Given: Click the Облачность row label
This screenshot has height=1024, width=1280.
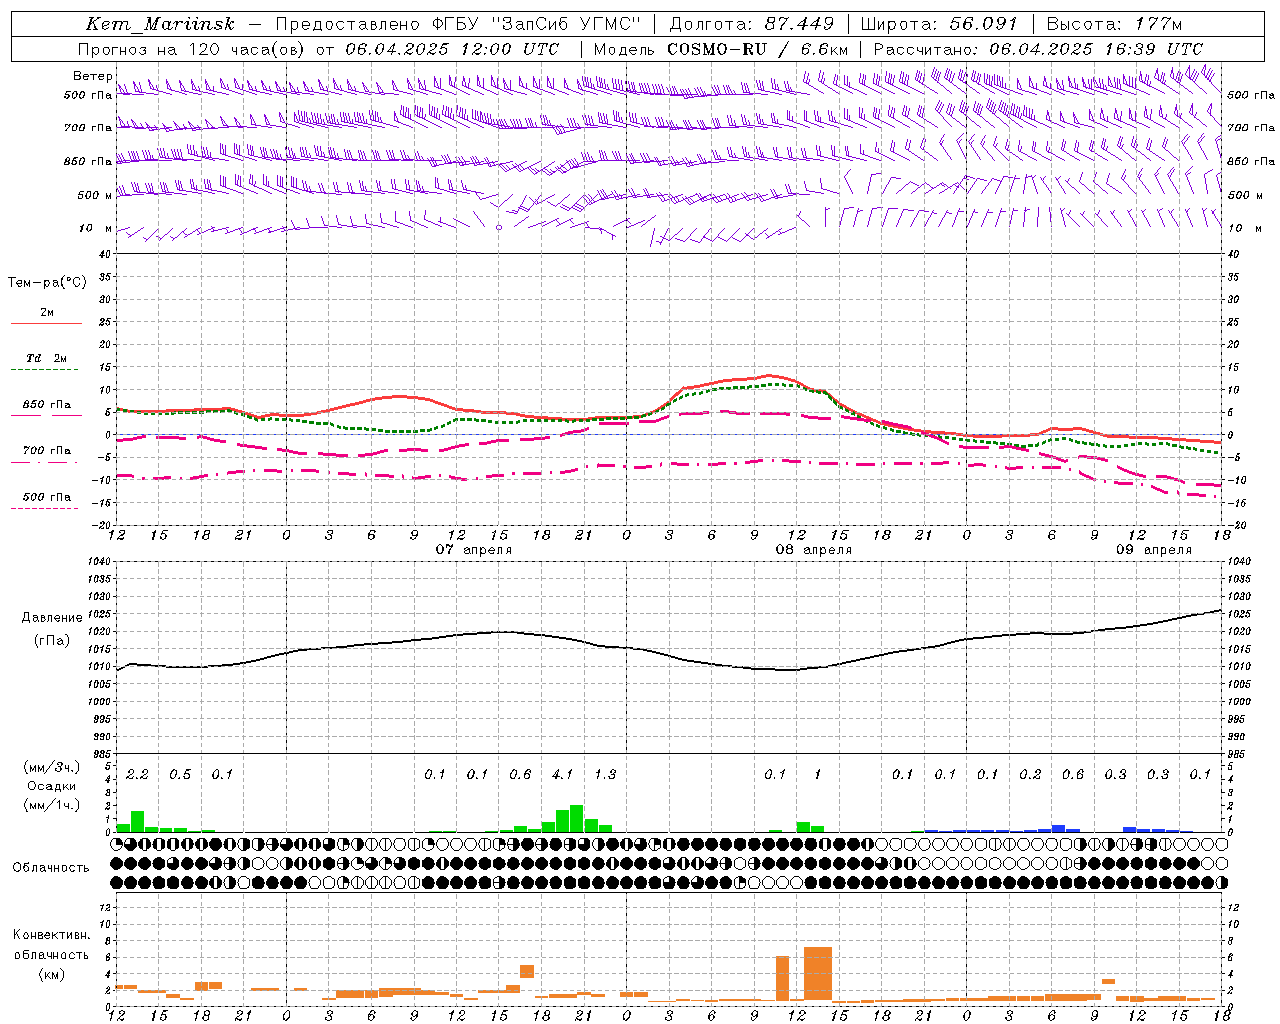Looking at the screenshot, I should coord(51,868).
